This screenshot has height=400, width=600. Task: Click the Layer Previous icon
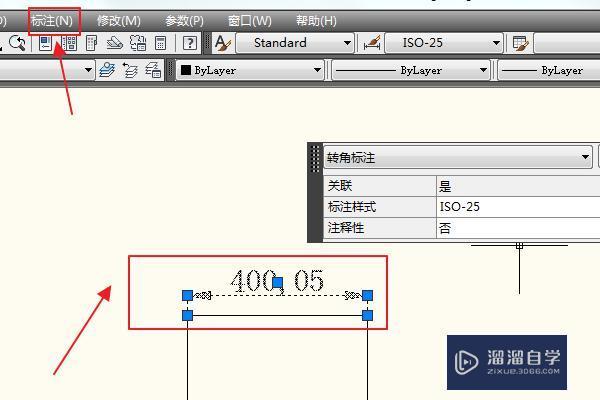pyautogui.click(x=130, y=70)
